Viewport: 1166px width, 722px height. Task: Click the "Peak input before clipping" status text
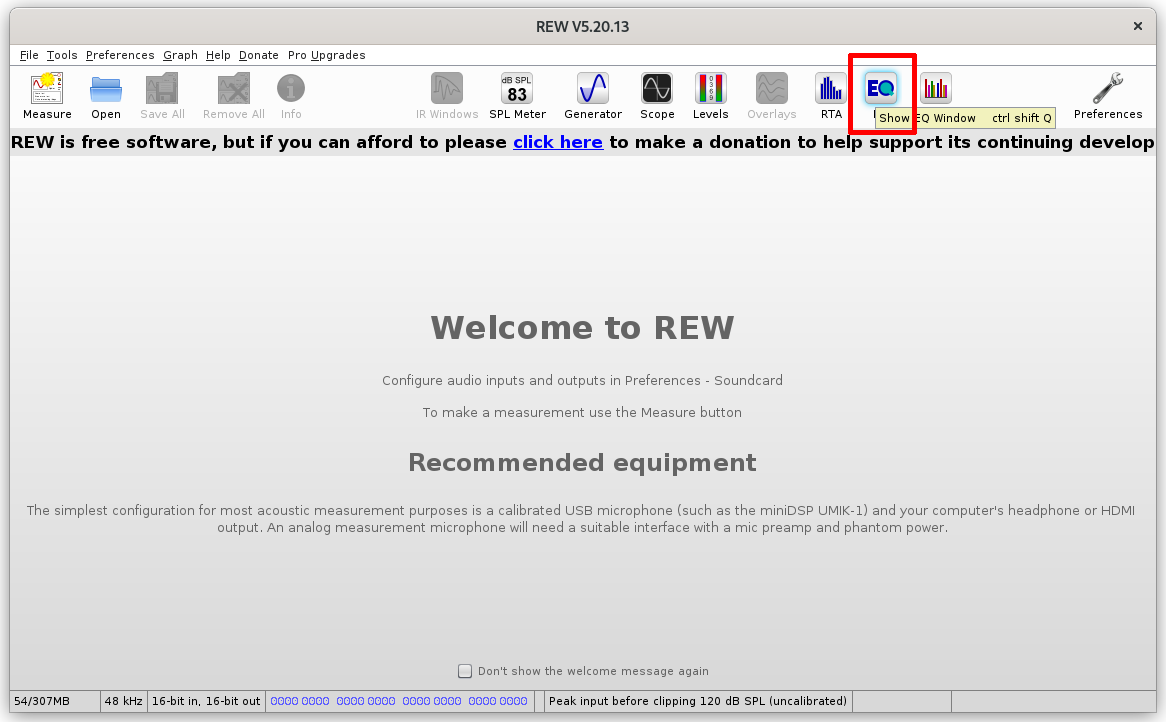698,701
